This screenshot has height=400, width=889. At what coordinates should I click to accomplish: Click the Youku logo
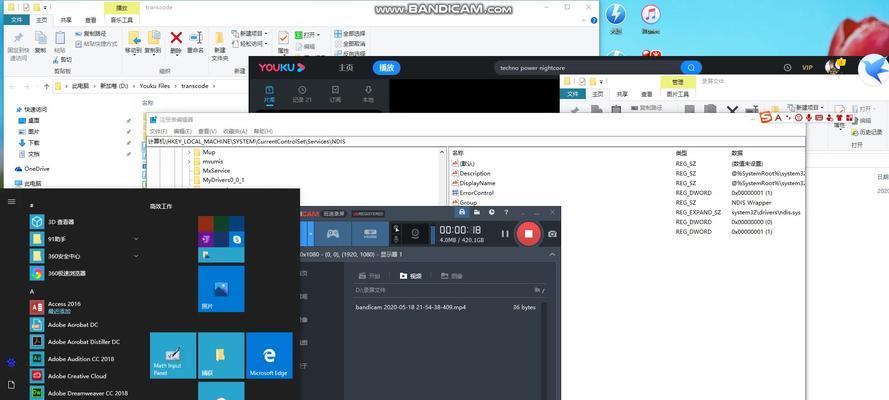pyautogui.click(x=282, y=67)
